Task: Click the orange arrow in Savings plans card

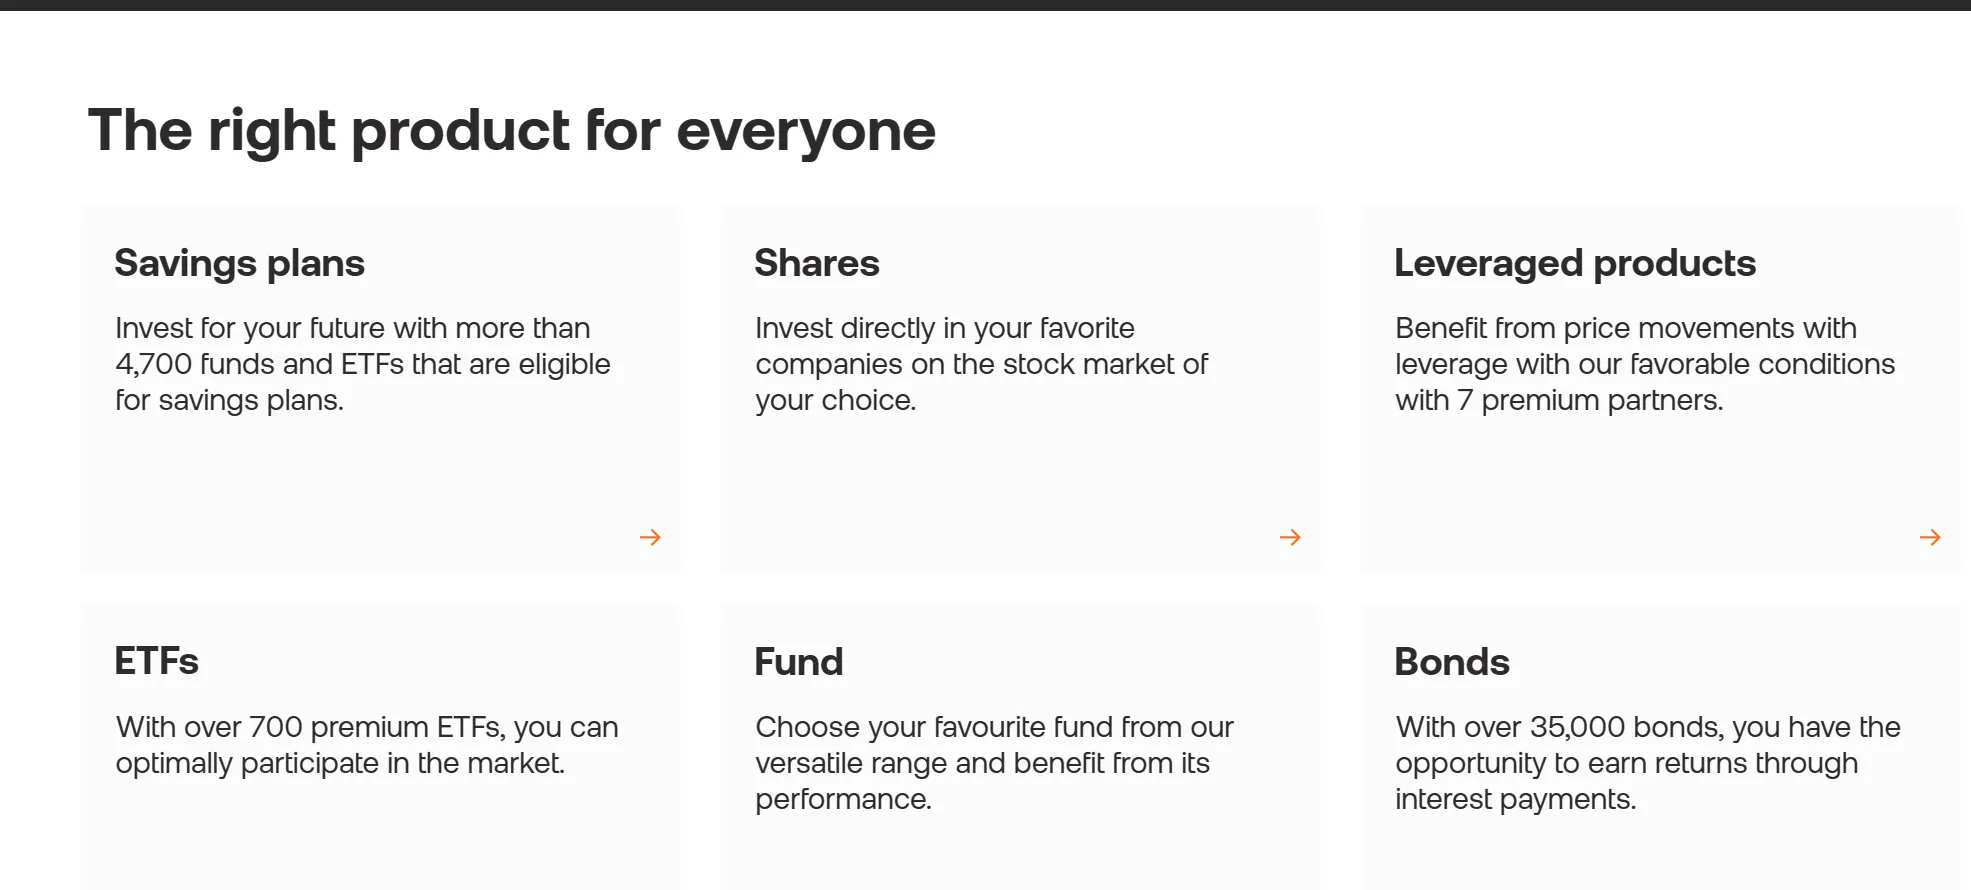Action: [650, 538]
